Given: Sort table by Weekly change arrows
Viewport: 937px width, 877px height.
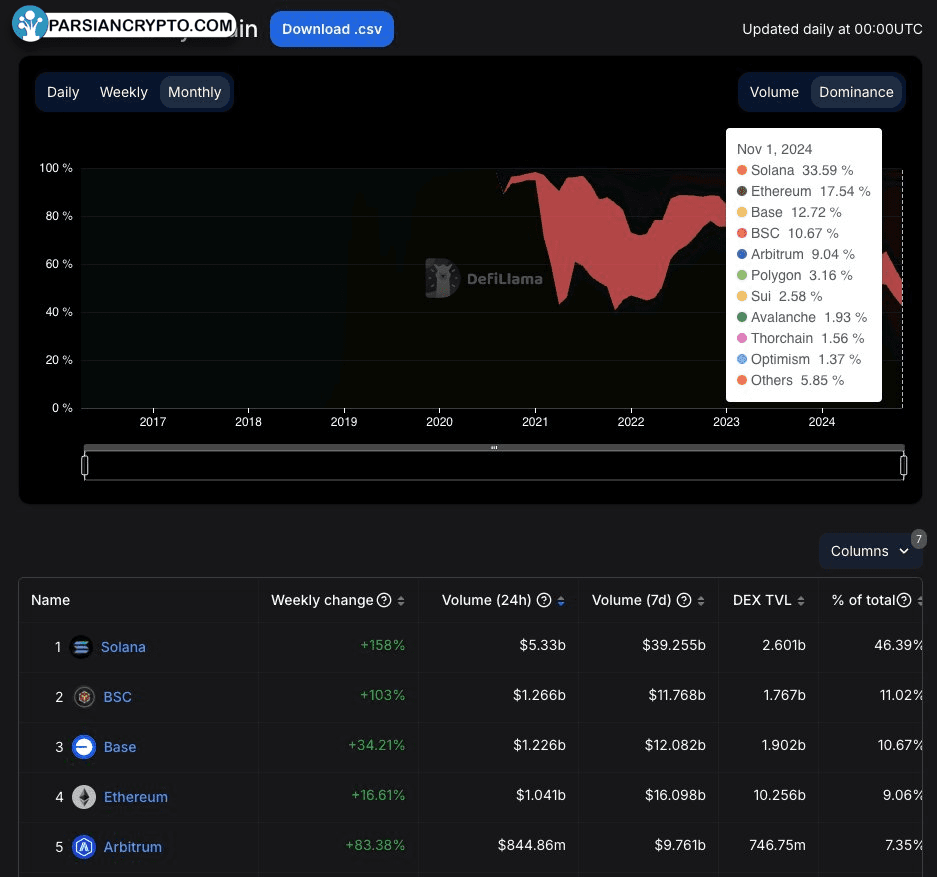Looking at the screenshot, I should coord(401,601).
